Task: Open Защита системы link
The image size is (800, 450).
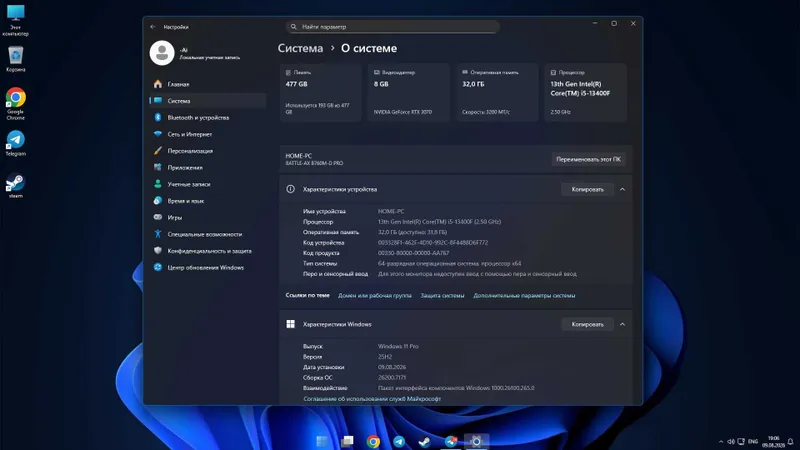Action: point(442,295)
